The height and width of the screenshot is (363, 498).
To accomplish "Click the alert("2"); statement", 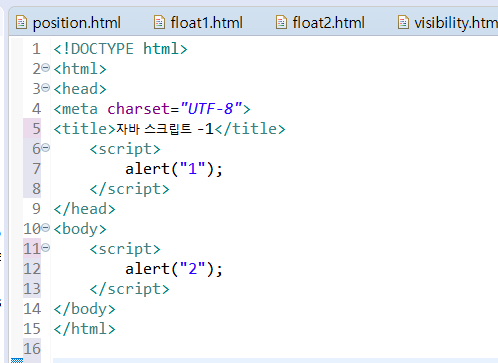I will [174, 269].
